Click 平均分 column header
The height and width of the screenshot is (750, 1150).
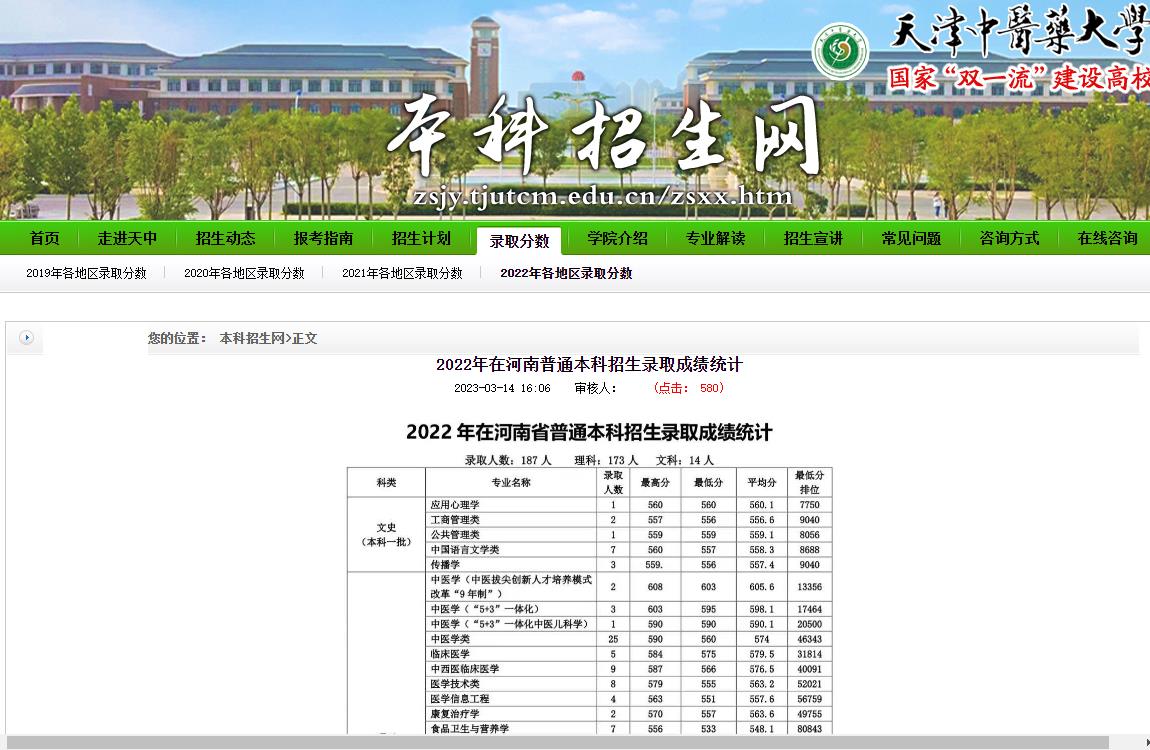pyautogui.click(x=761, y=482)
